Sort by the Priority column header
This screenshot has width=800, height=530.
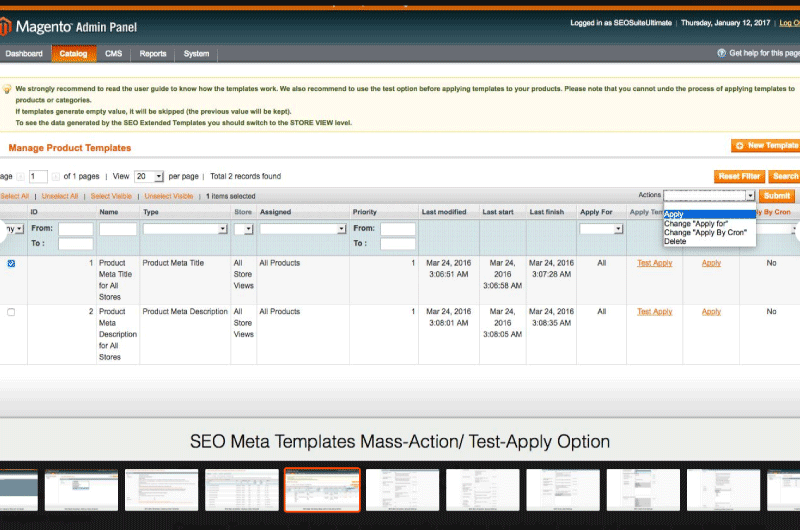click(365, 212)
